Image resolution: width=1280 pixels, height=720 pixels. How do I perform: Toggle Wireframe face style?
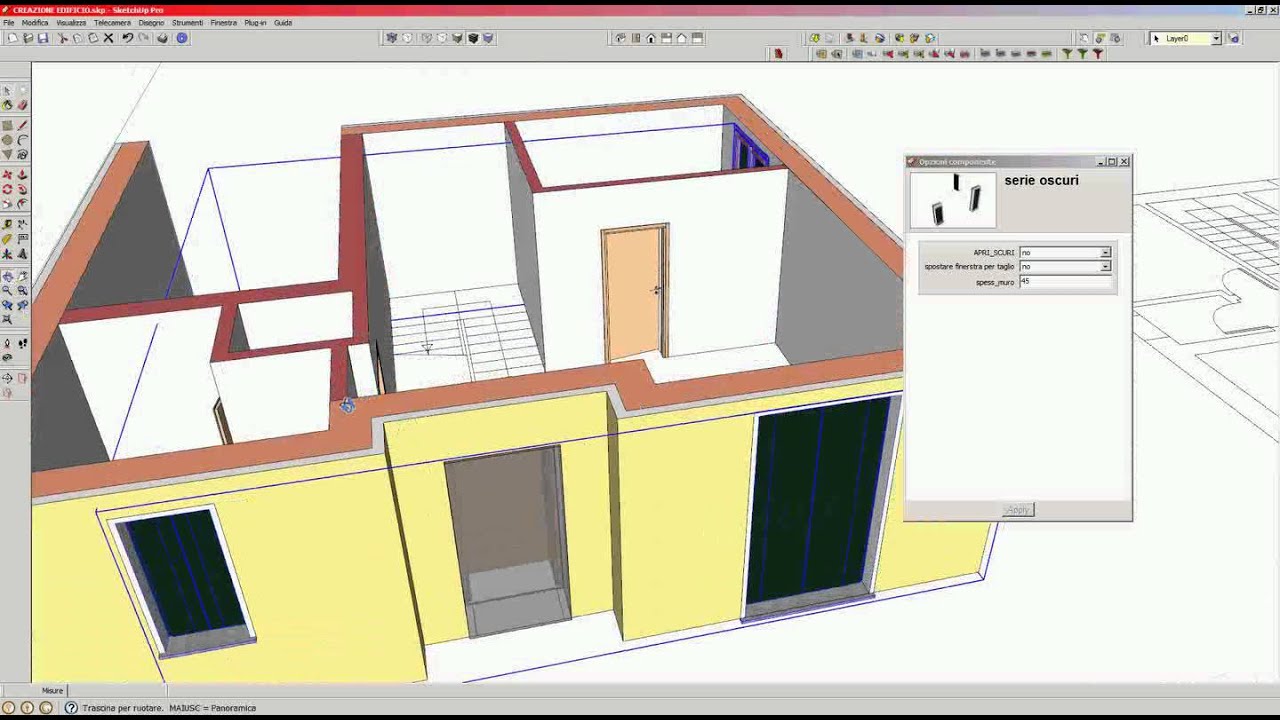coord(426,38)
